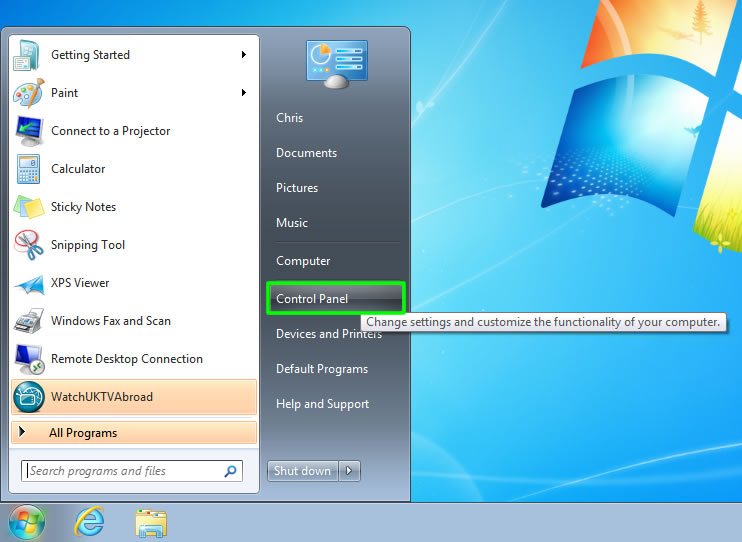
Task: Open Calculator via its icon
Action: [28, 169]
